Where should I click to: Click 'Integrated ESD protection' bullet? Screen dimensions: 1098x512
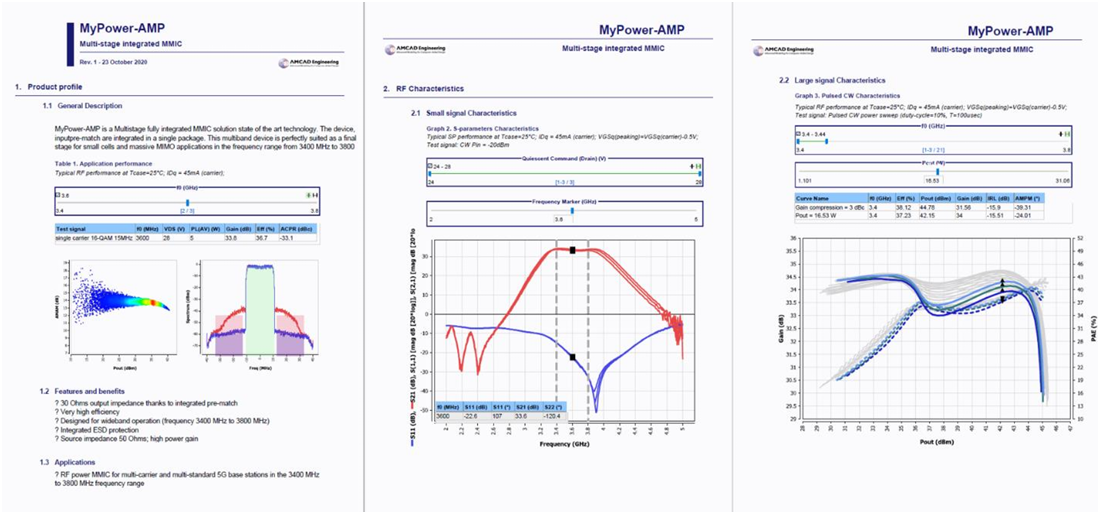click(97, 431)
